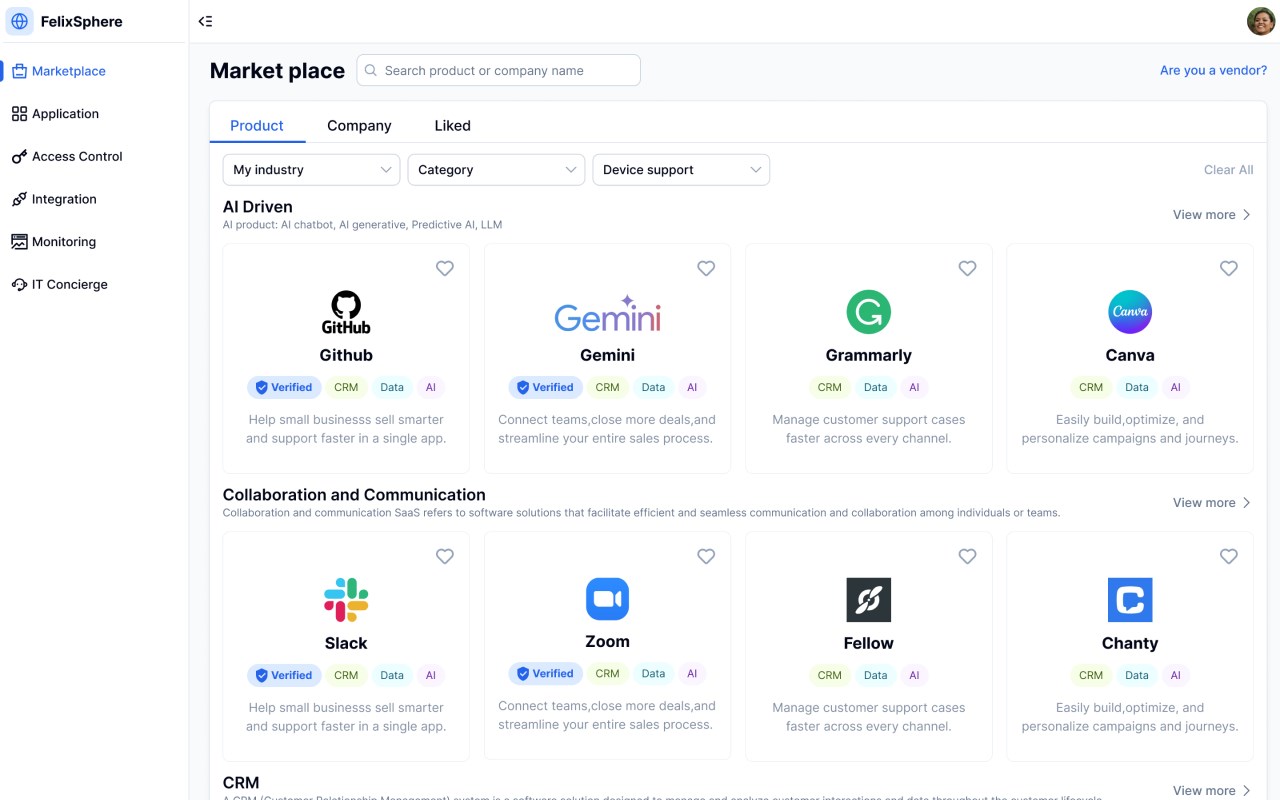Click the Data tag on Grammarly card
The width and height of the screenshot is (1280, 800).
coord(875,387)
